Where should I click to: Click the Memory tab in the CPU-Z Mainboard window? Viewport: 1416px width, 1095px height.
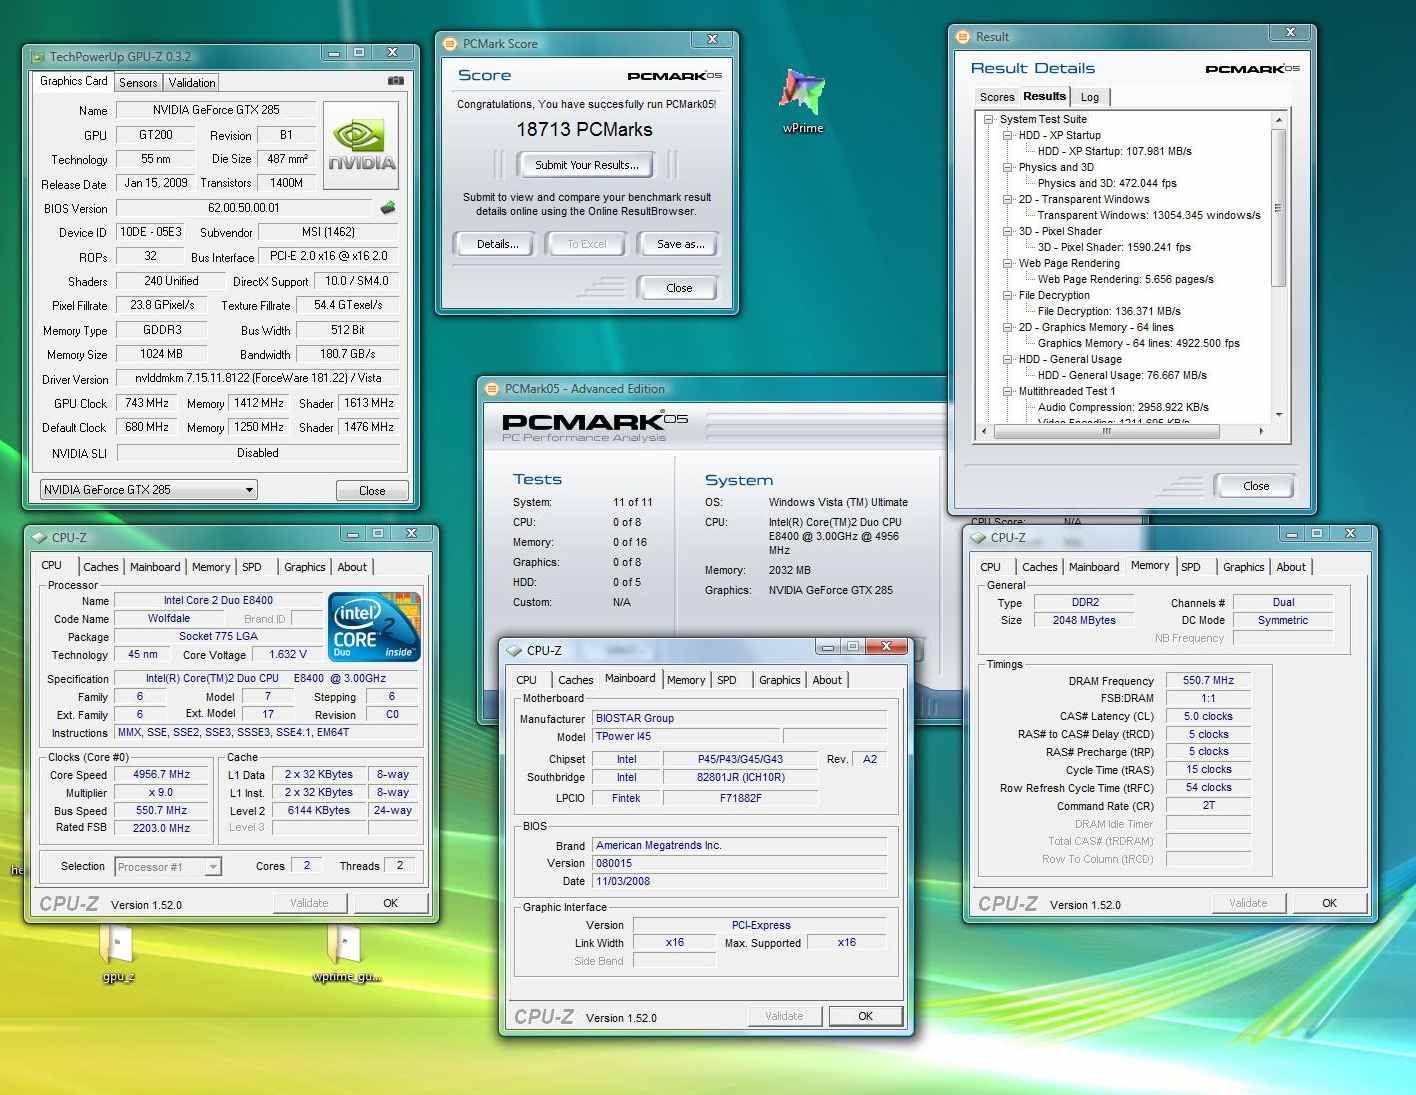pyautogui.click(x=686, y=680)
